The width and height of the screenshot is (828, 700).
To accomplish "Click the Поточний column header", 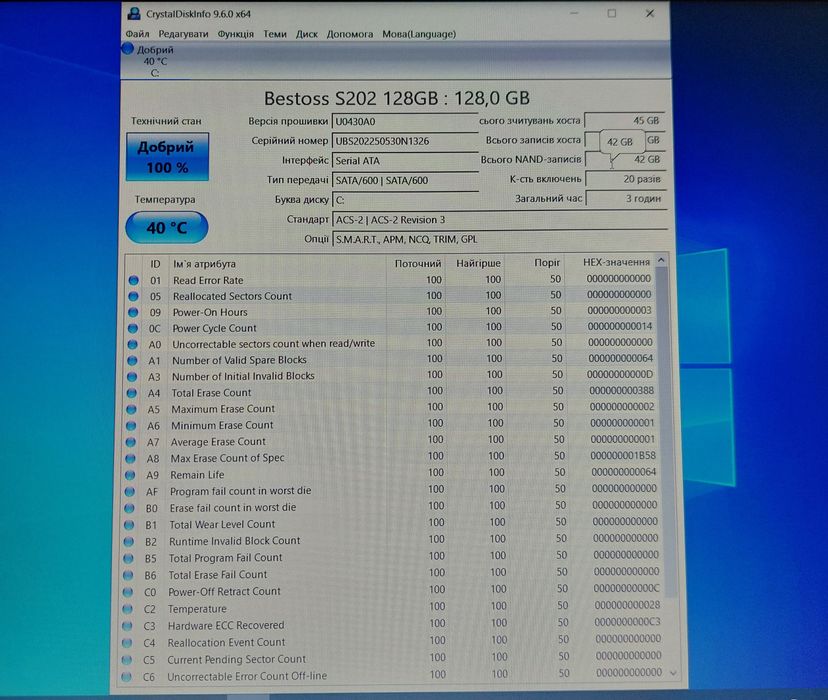I will pyautogui.click(x=418, y=263).
